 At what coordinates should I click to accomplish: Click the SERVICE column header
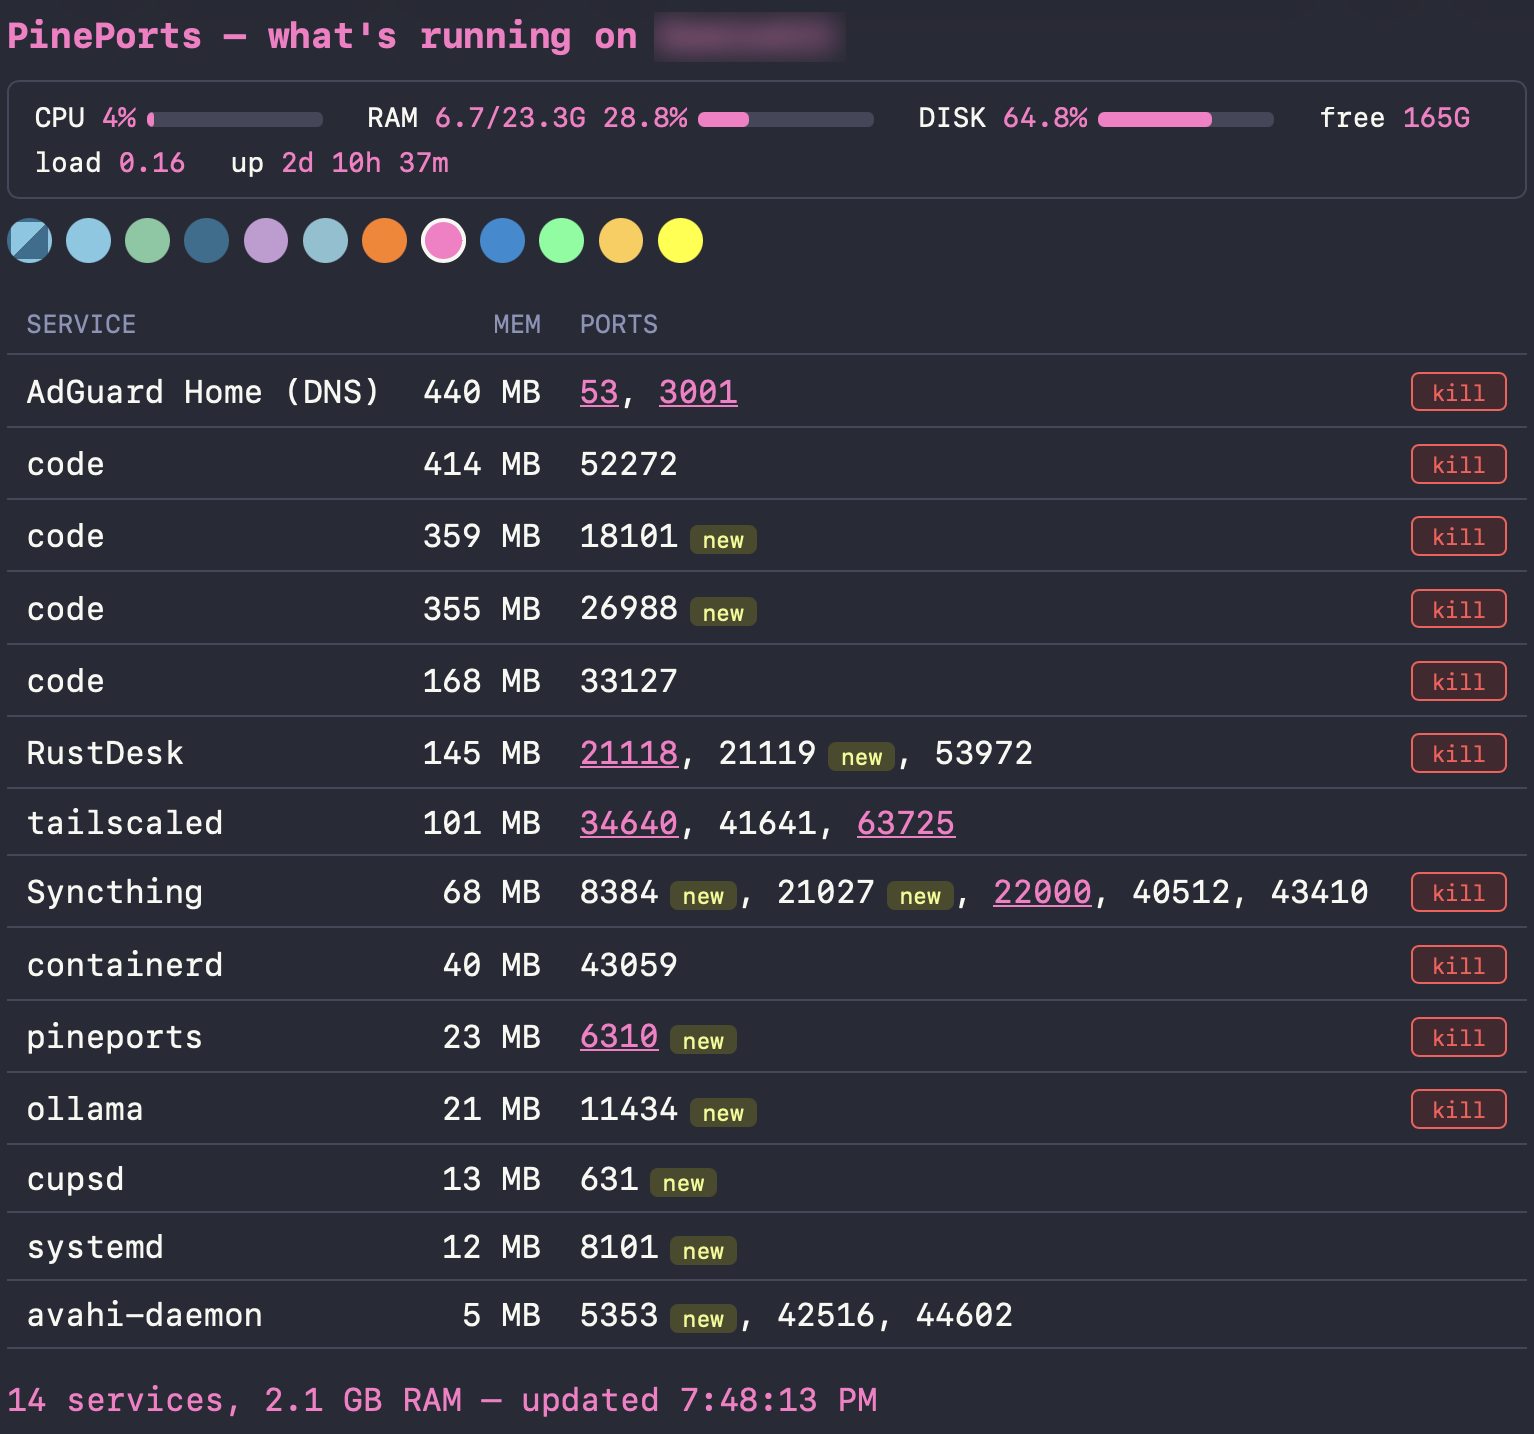(81, 324)
